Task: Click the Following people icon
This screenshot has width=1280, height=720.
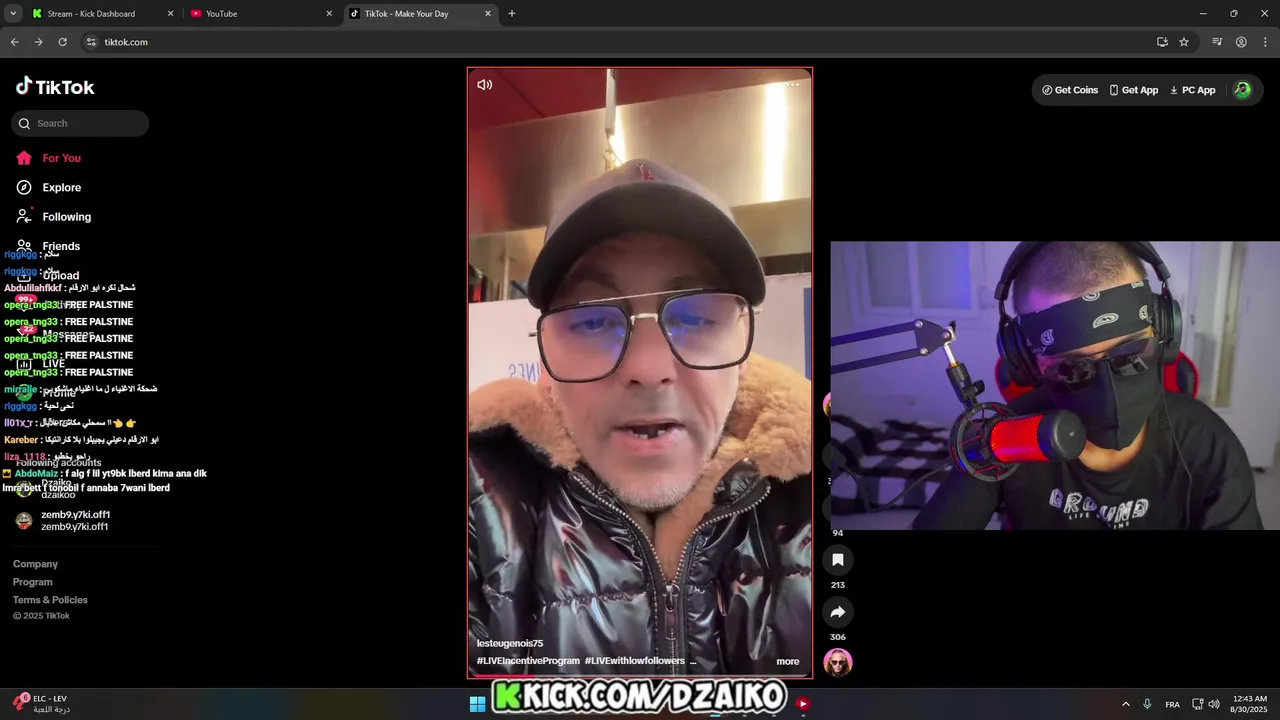Action: [24, 217]
